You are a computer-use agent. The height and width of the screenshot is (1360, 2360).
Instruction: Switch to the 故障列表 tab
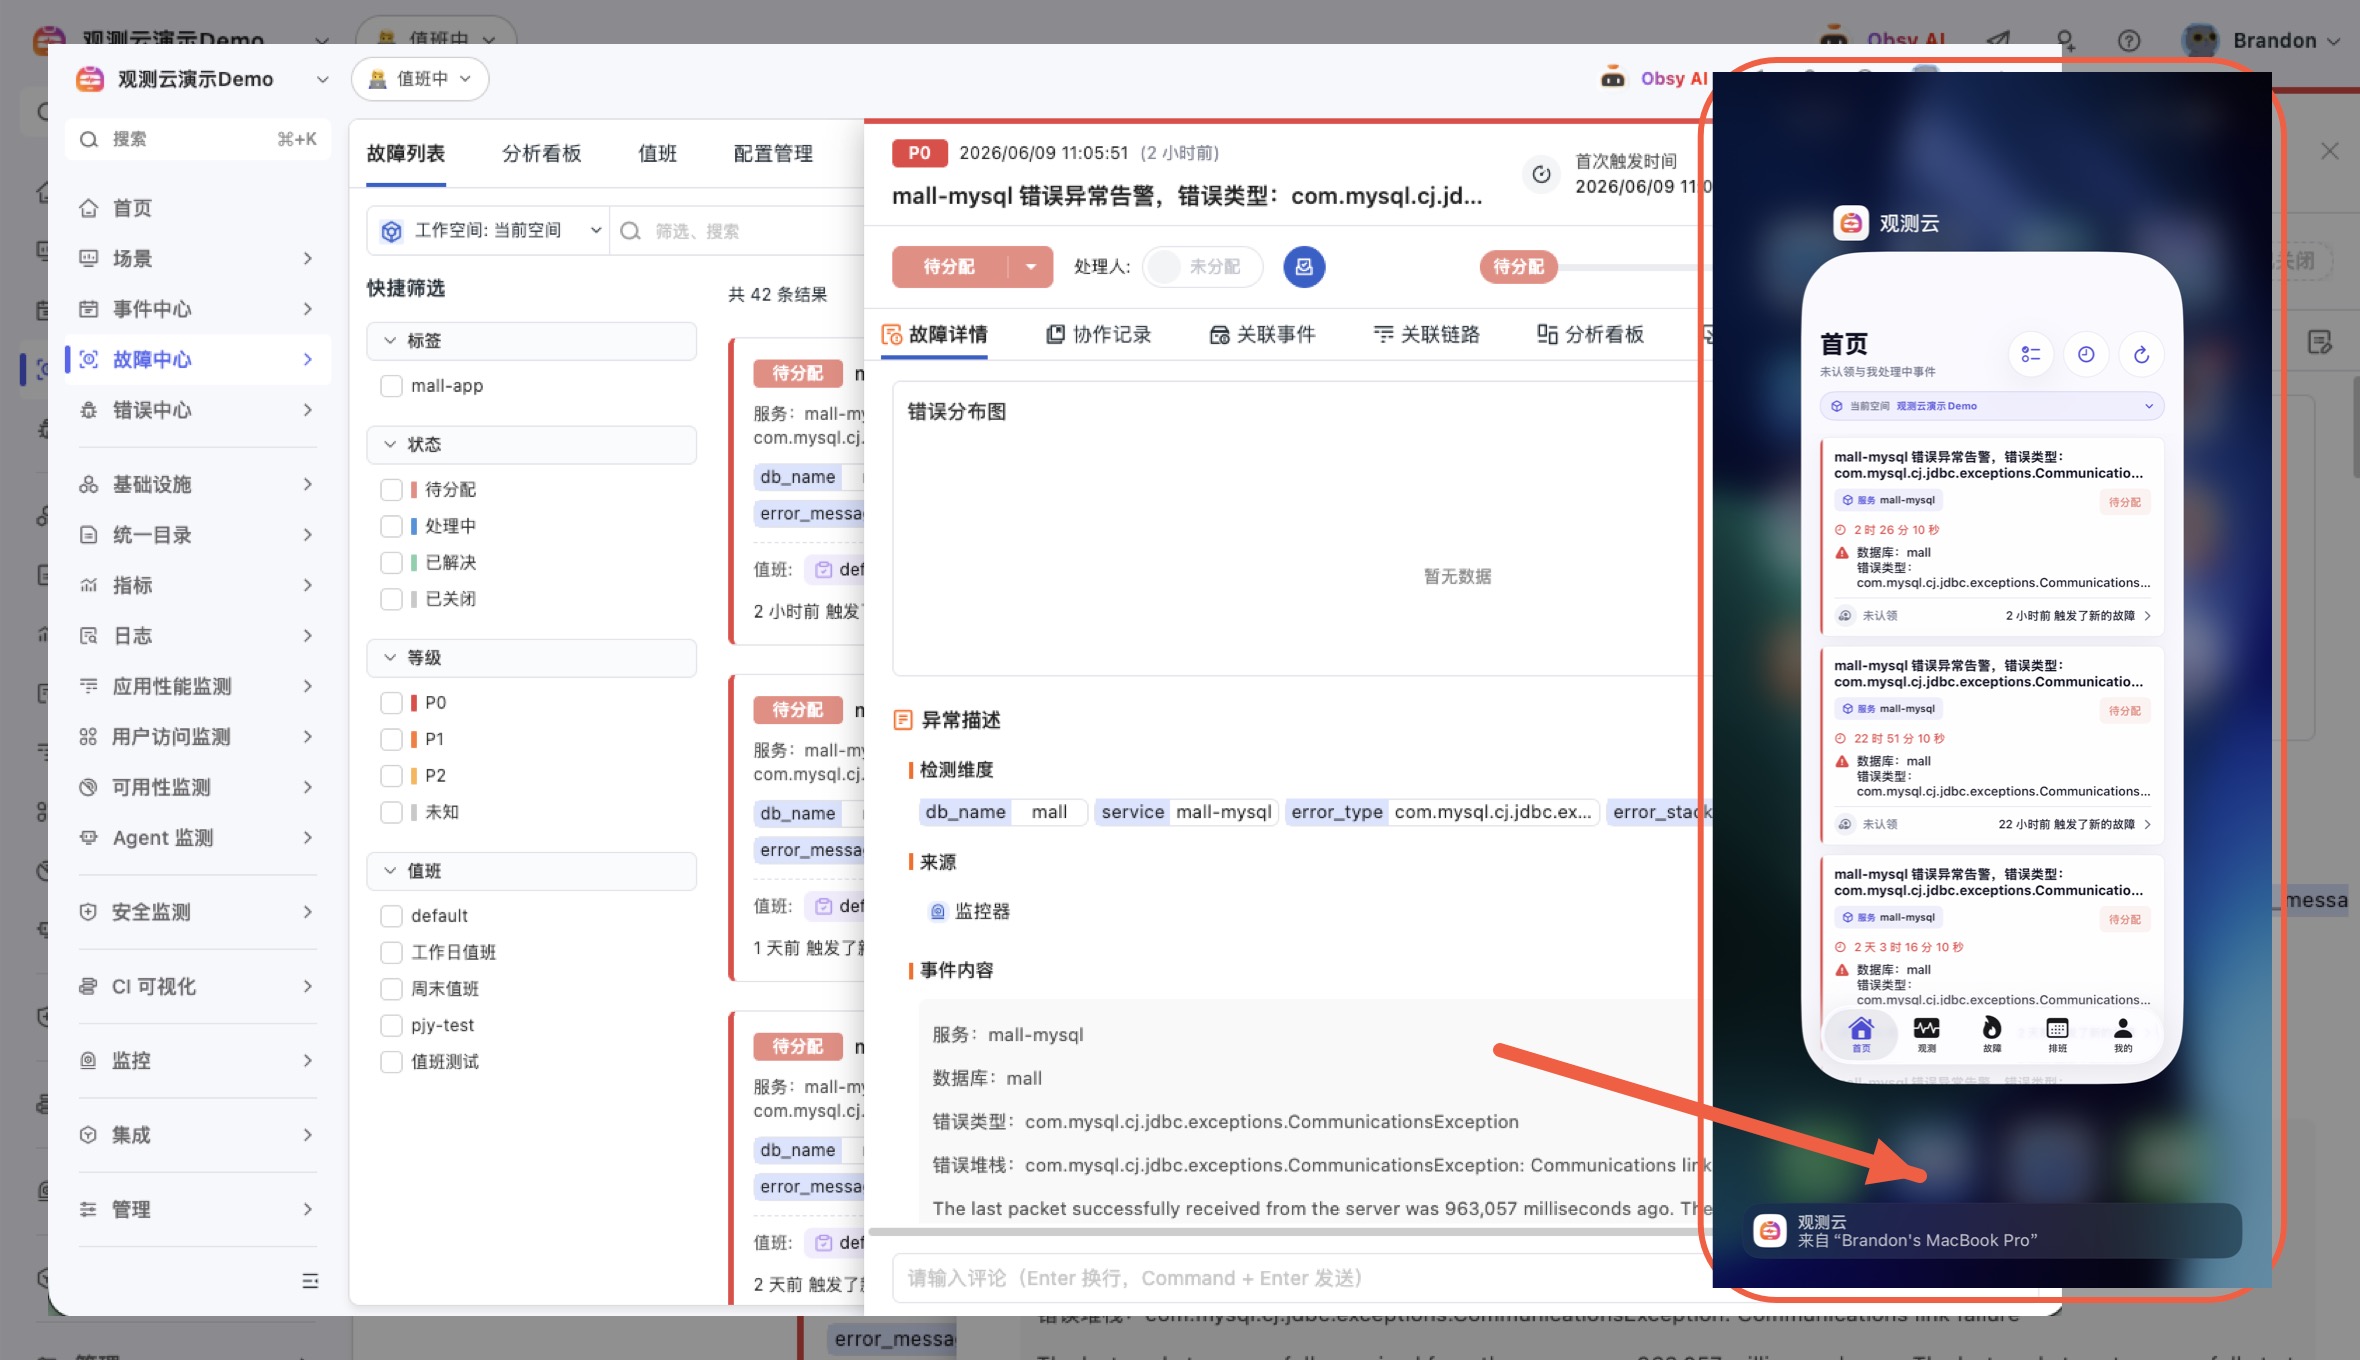405,154
